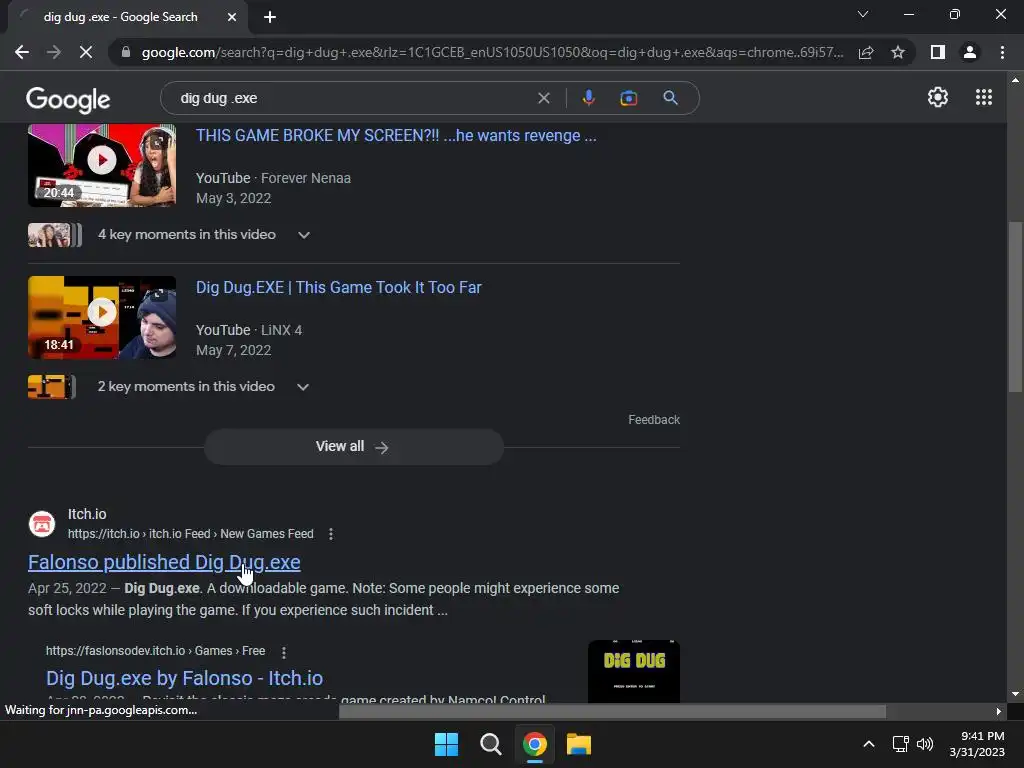Image resolution: width=1024 pixels, height=768 pixels.
Task: Expand 4 key moments in this video
Action: coord(204,234)
